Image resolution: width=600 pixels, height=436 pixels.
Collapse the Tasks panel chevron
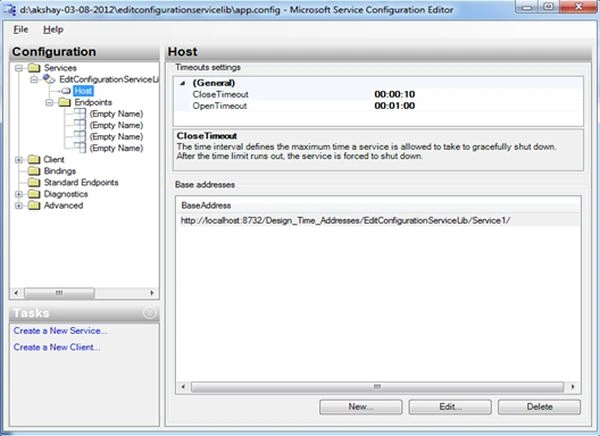pos(150,313)
